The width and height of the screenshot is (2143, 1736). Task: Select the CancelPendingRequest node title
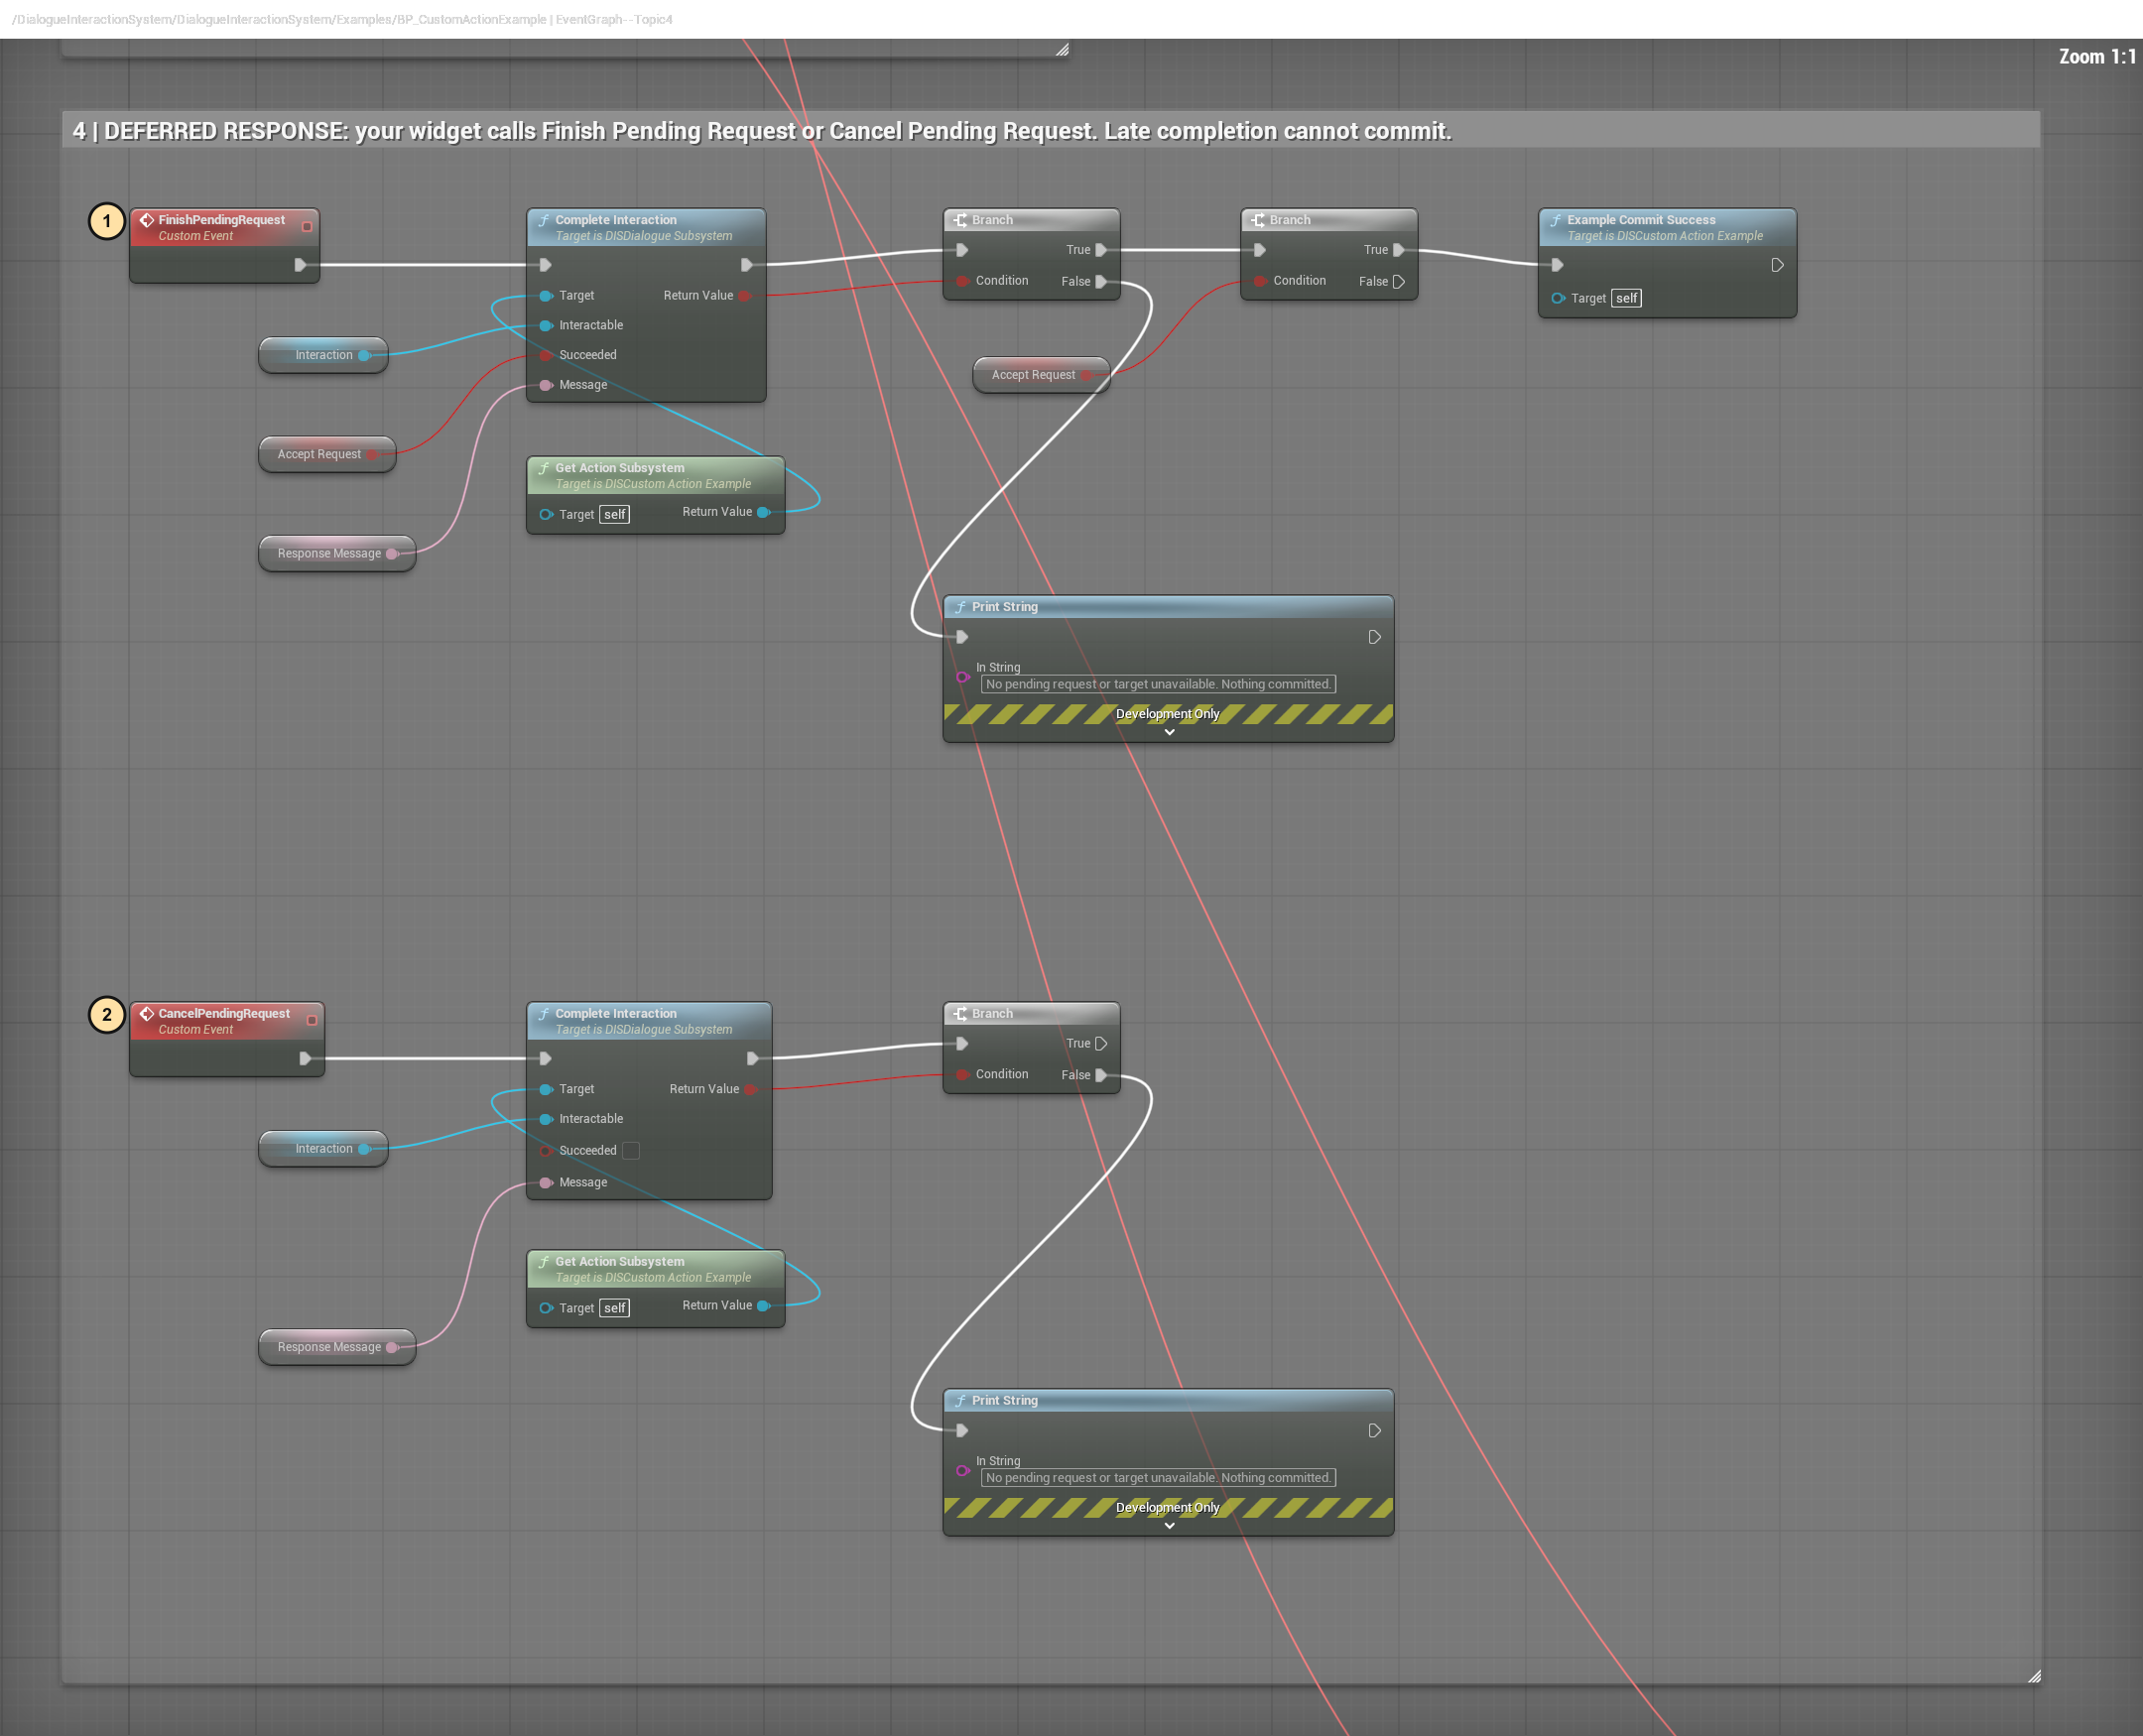pyautogui.click(x=224, y=1013)
